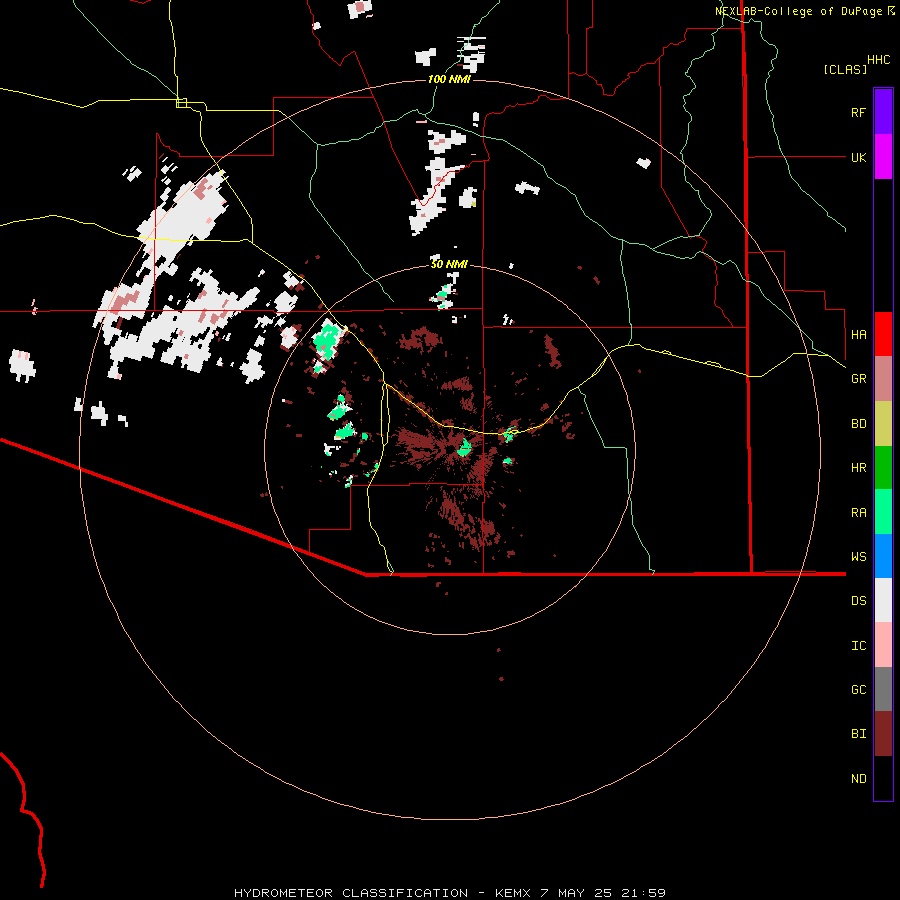The image size is (900, 900).
Task: Click the blue WS legend swatch
Action: pos(883,556)
